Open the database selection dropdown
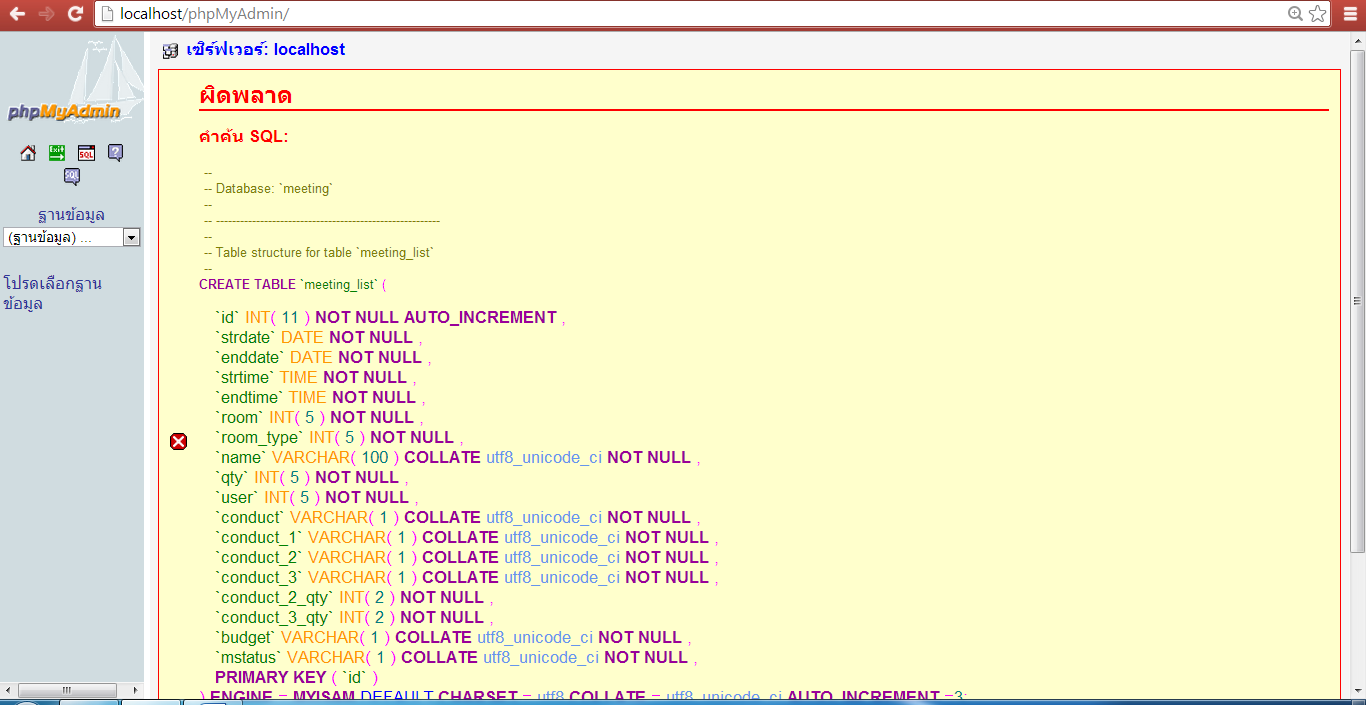The height and width of the screenshot is (705, 1366). click(72, 237)
